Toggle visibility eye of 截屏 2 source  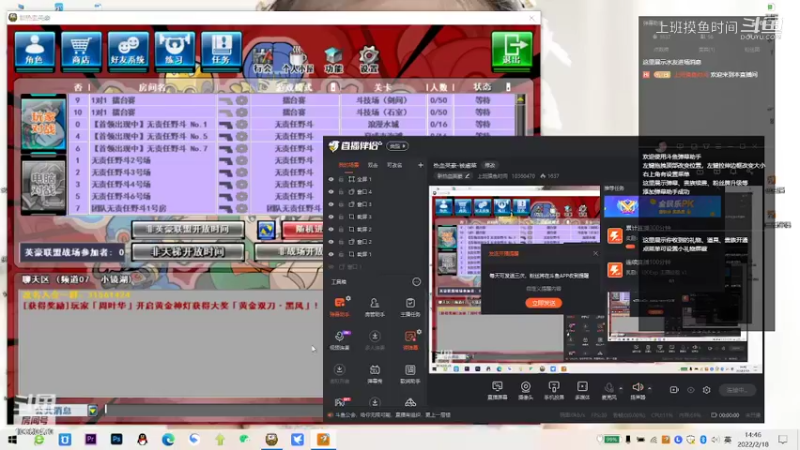click(x=331, y=229)
